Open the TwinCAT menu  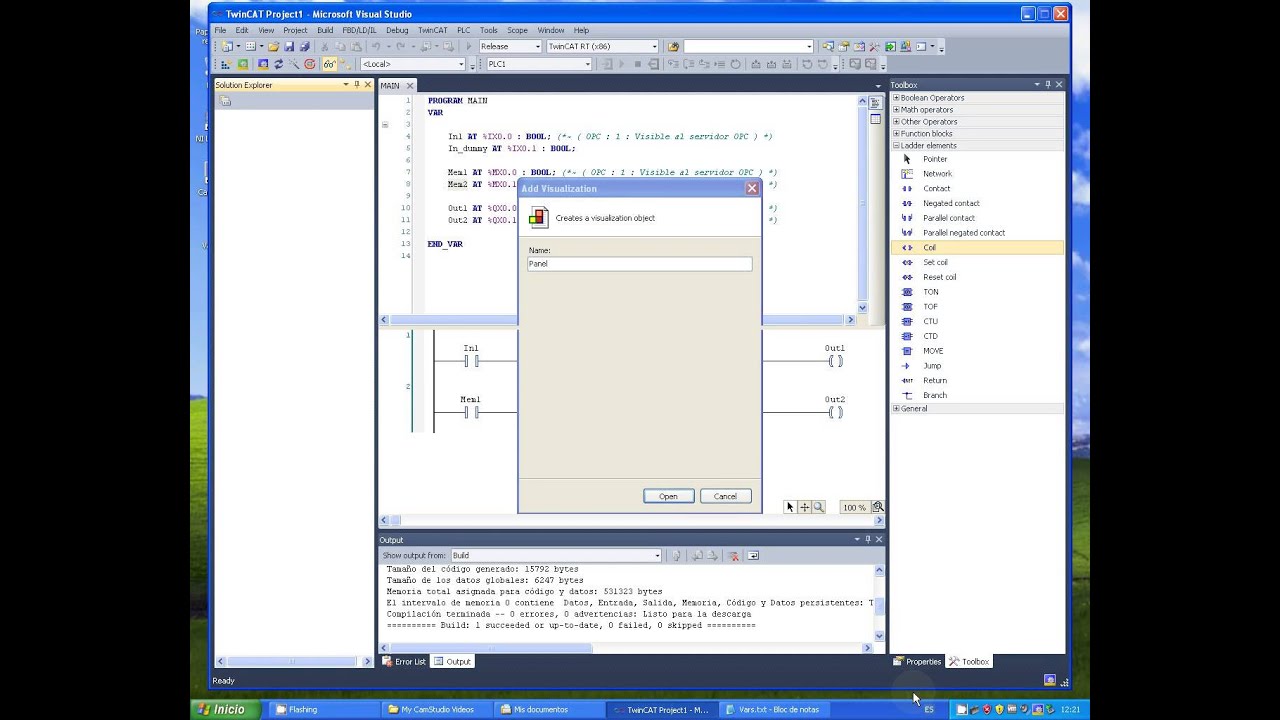(432, 30)
